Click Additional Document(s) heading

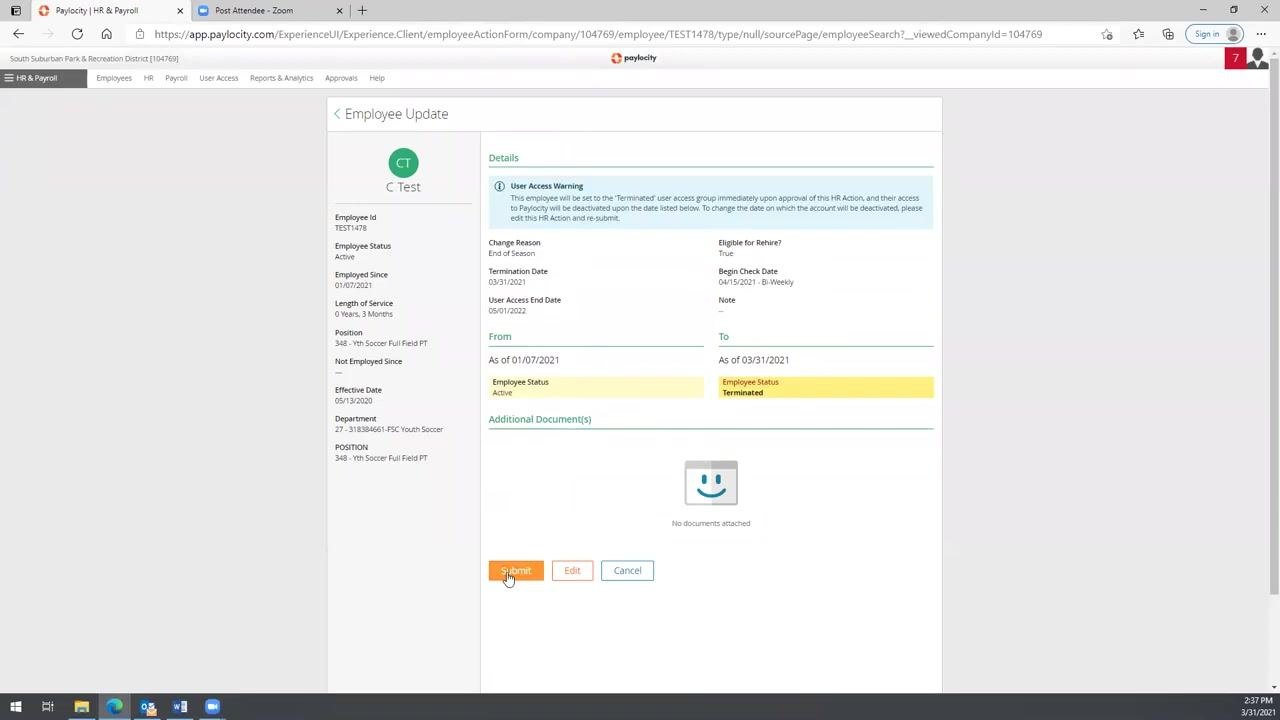pyautogui.click(x=540, y=419)
